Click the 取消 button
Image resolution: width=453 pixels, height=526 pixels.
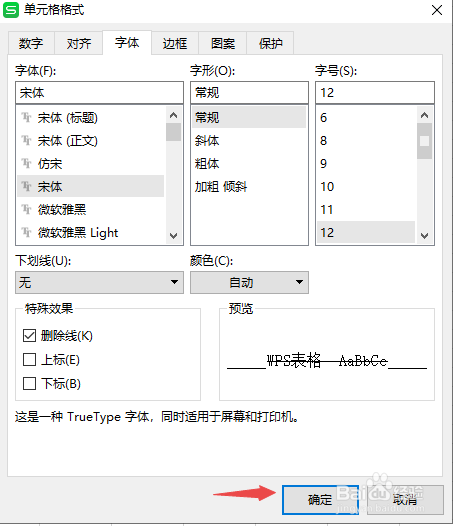point(405,499)
